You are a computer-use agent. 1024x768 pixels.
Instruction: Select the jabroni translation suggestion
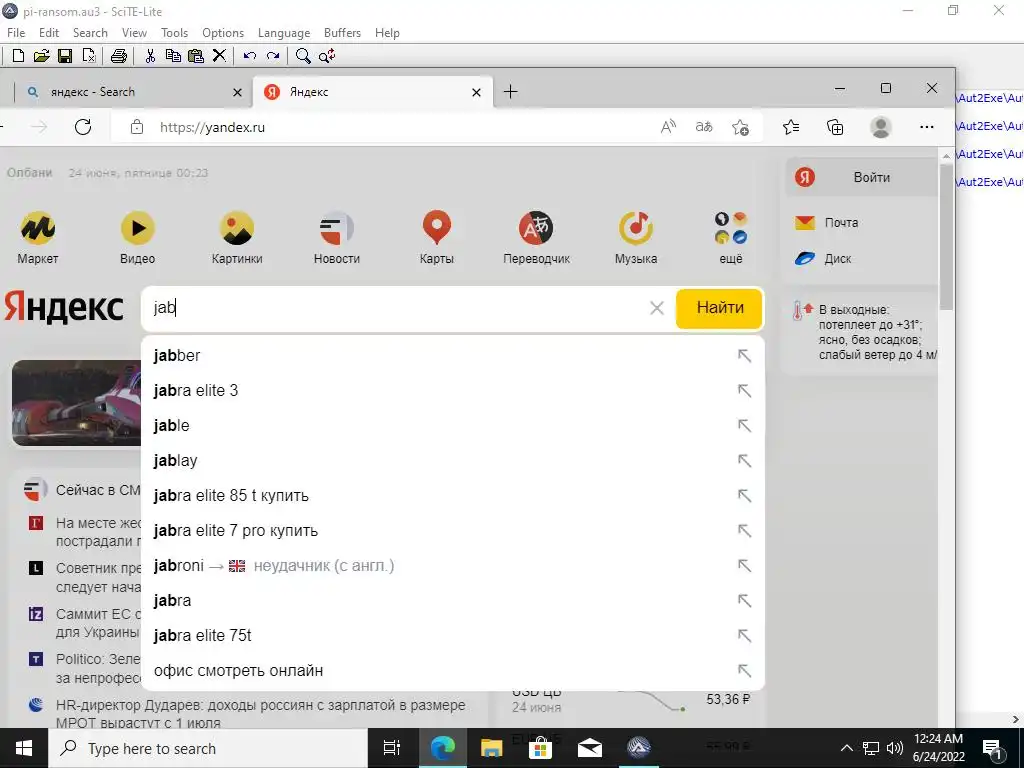(x=453, y=566)
